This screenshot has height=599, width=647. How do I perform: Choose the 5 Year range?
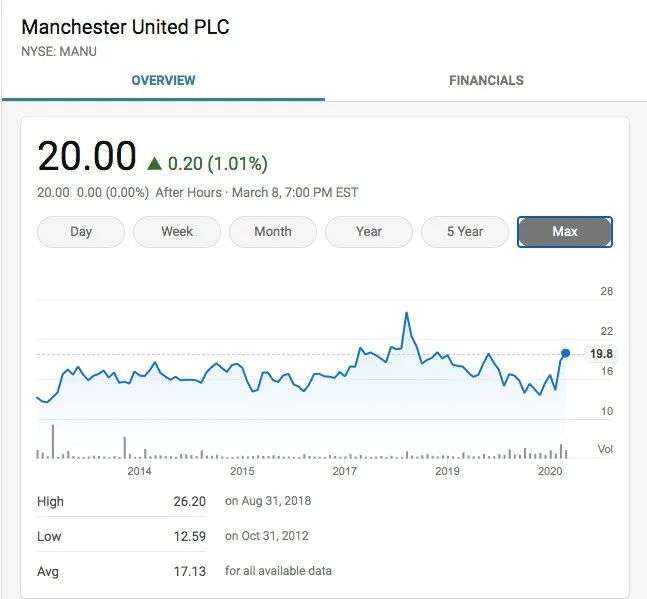point(465,232)
